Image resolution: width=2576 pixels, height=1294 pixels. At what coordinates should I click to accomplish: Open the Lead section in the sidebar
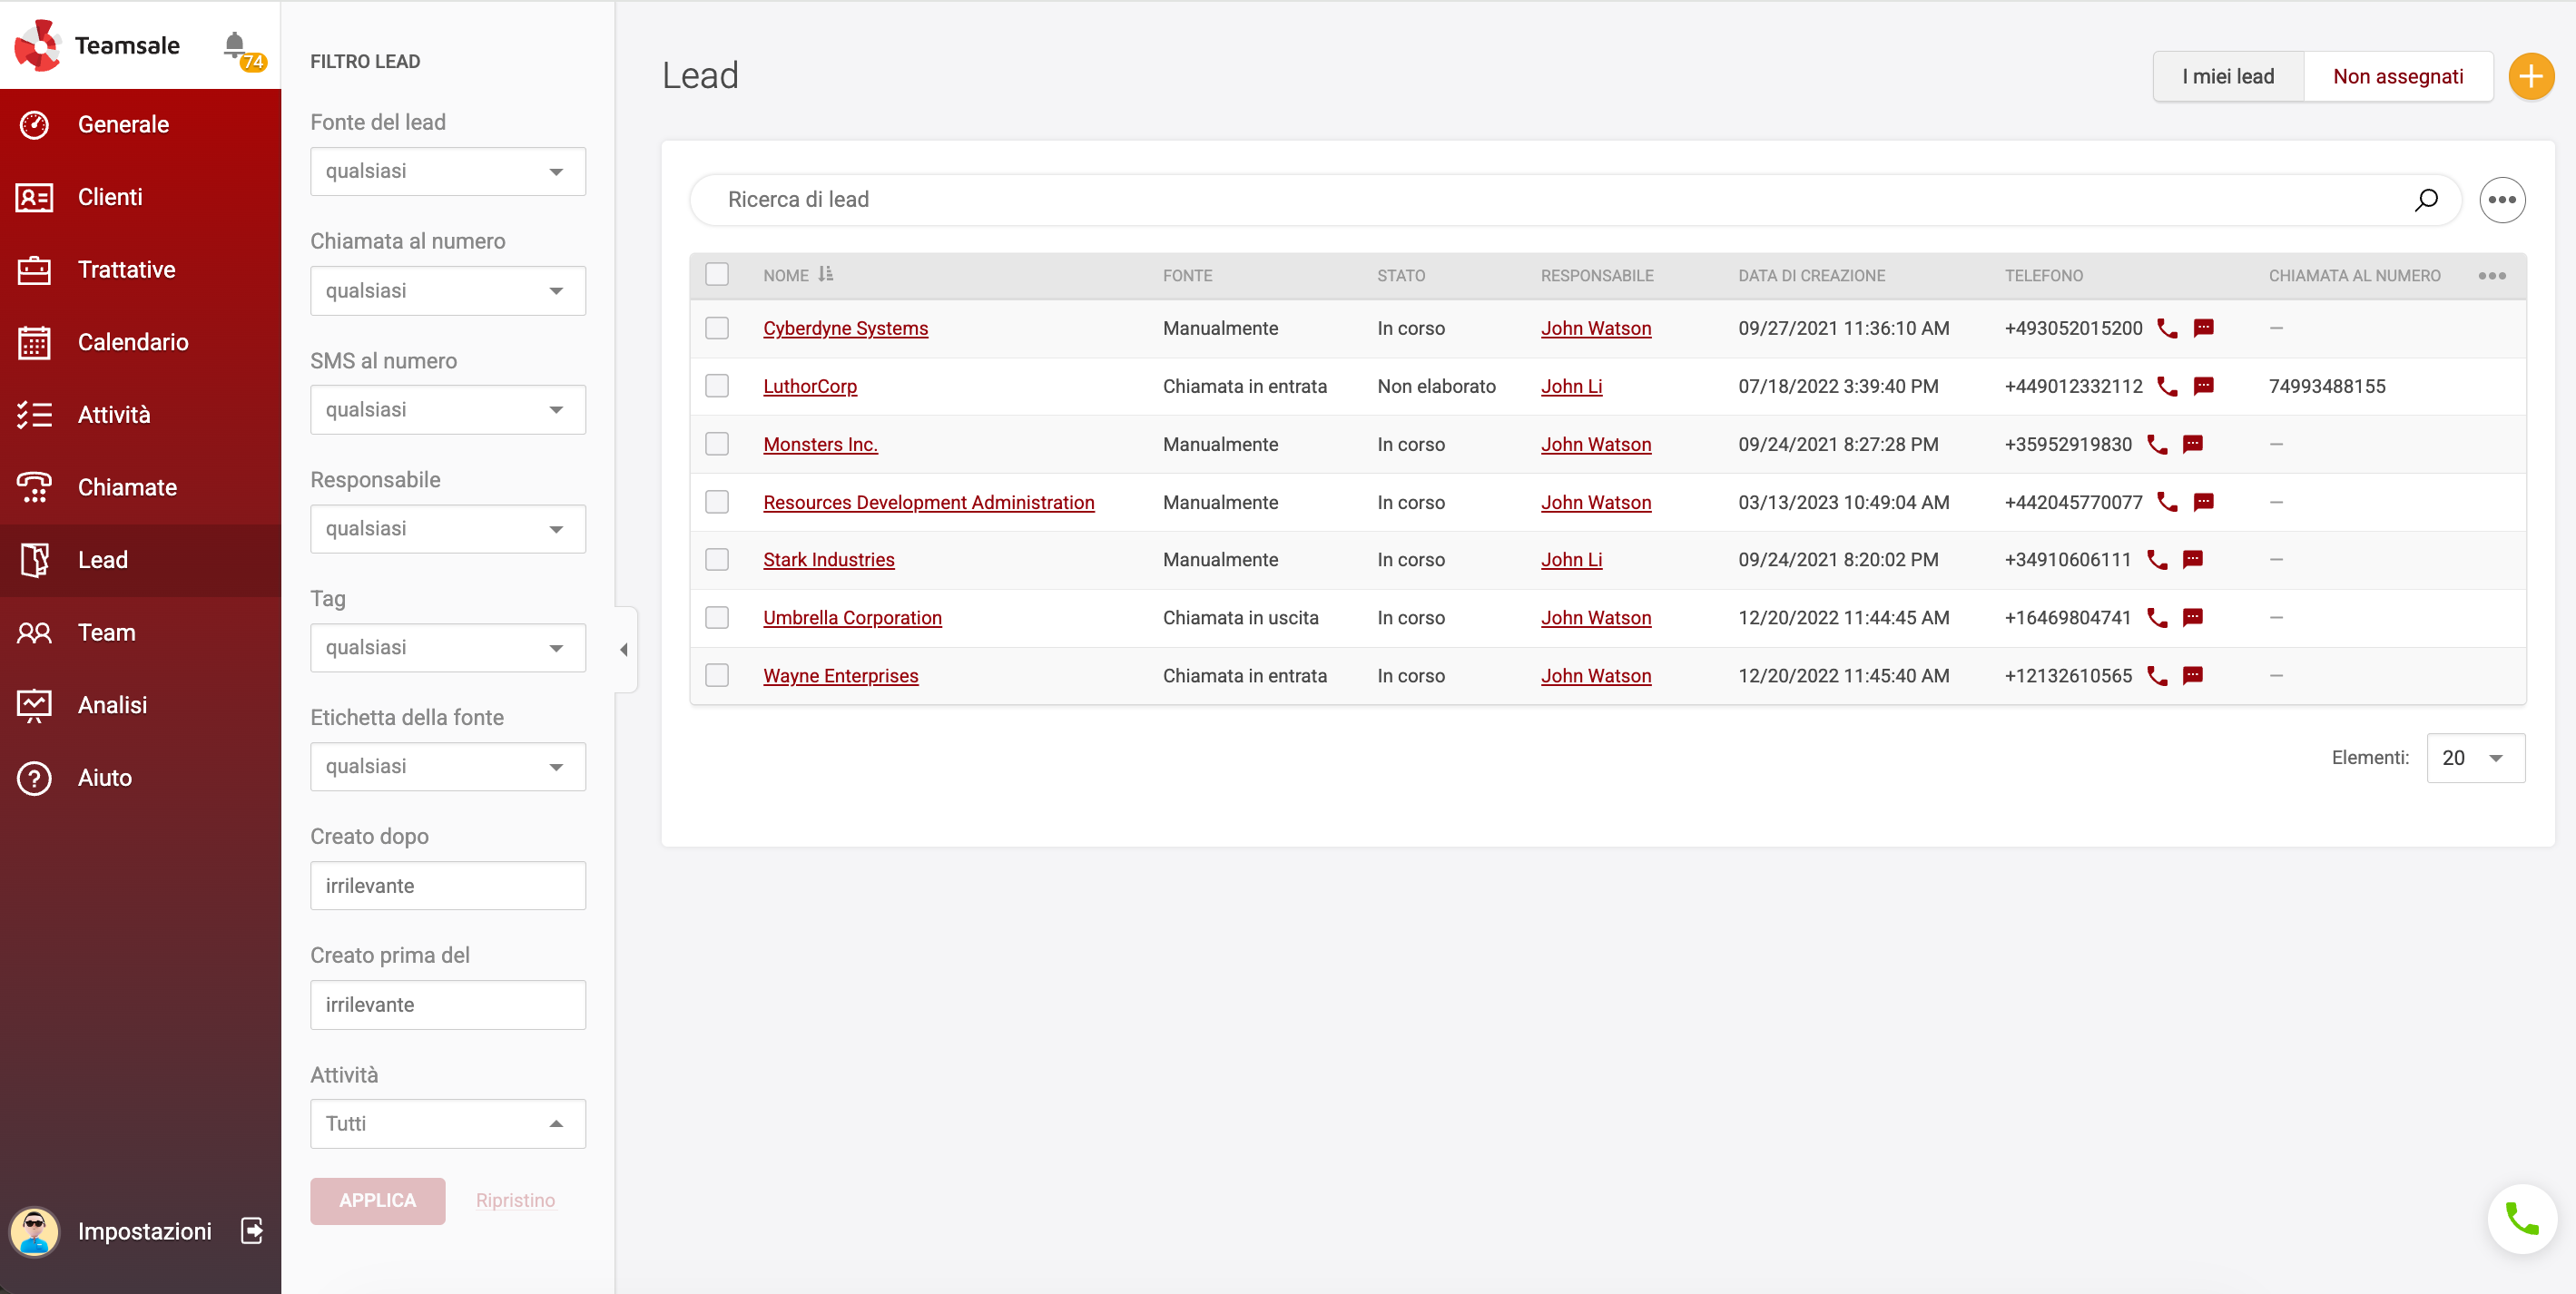(102, 560)
